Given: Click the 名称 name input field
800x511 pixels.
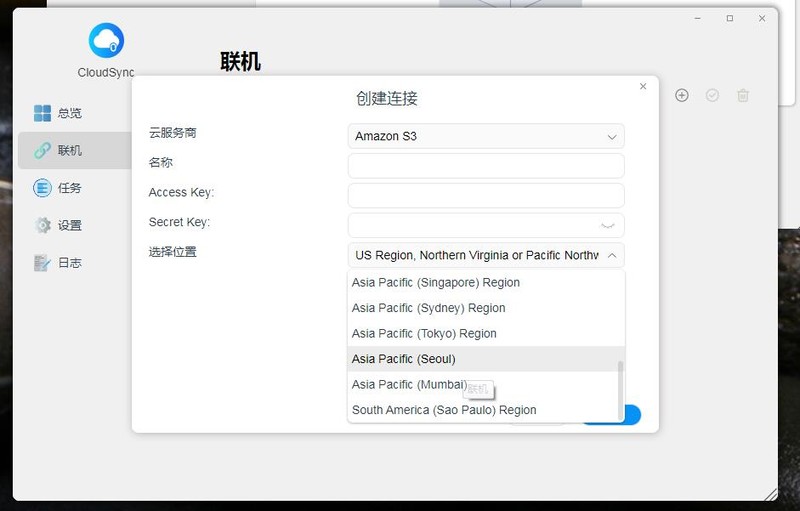Looking at the screenshot, I should [x=486, y=166].
